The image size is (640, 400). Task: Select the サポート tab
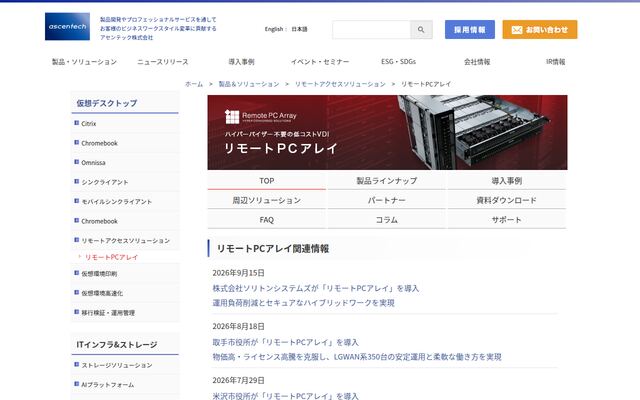pos(507,220)
